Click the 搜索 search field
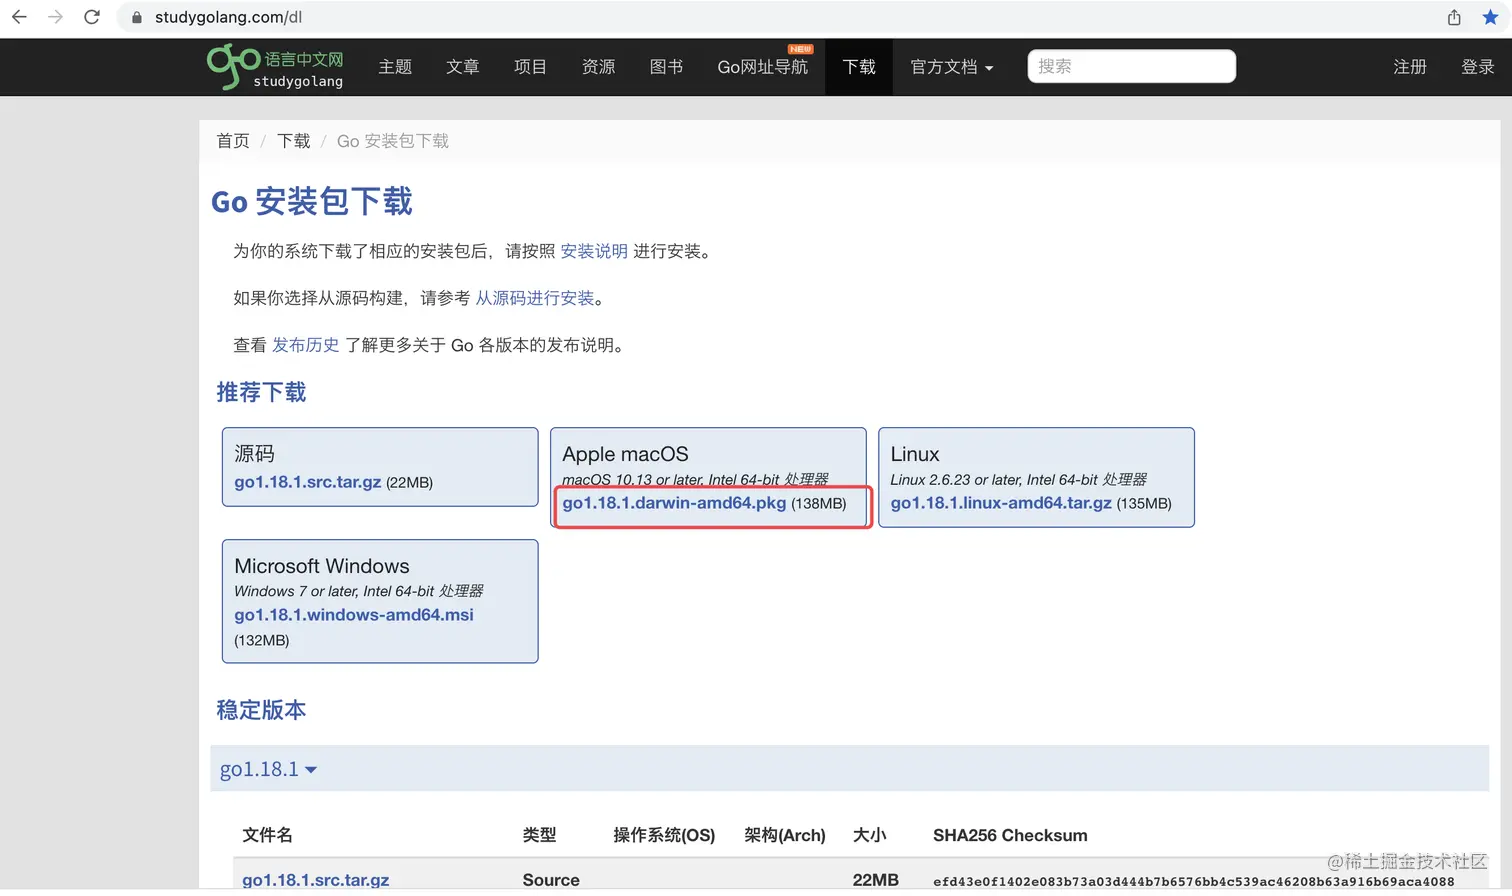The width and height of the screenshot is (1512, 896). (x=1131, y=66)
